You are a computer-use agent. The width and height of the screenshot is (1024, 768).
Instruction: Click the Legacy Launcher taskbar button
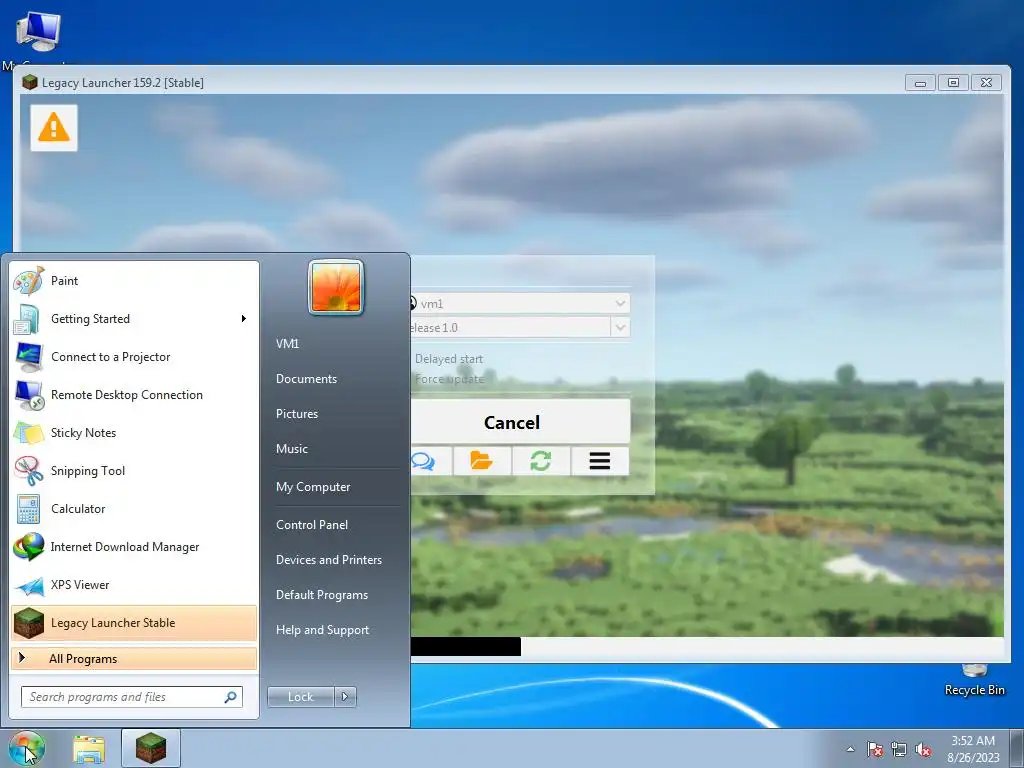(151, 748)
